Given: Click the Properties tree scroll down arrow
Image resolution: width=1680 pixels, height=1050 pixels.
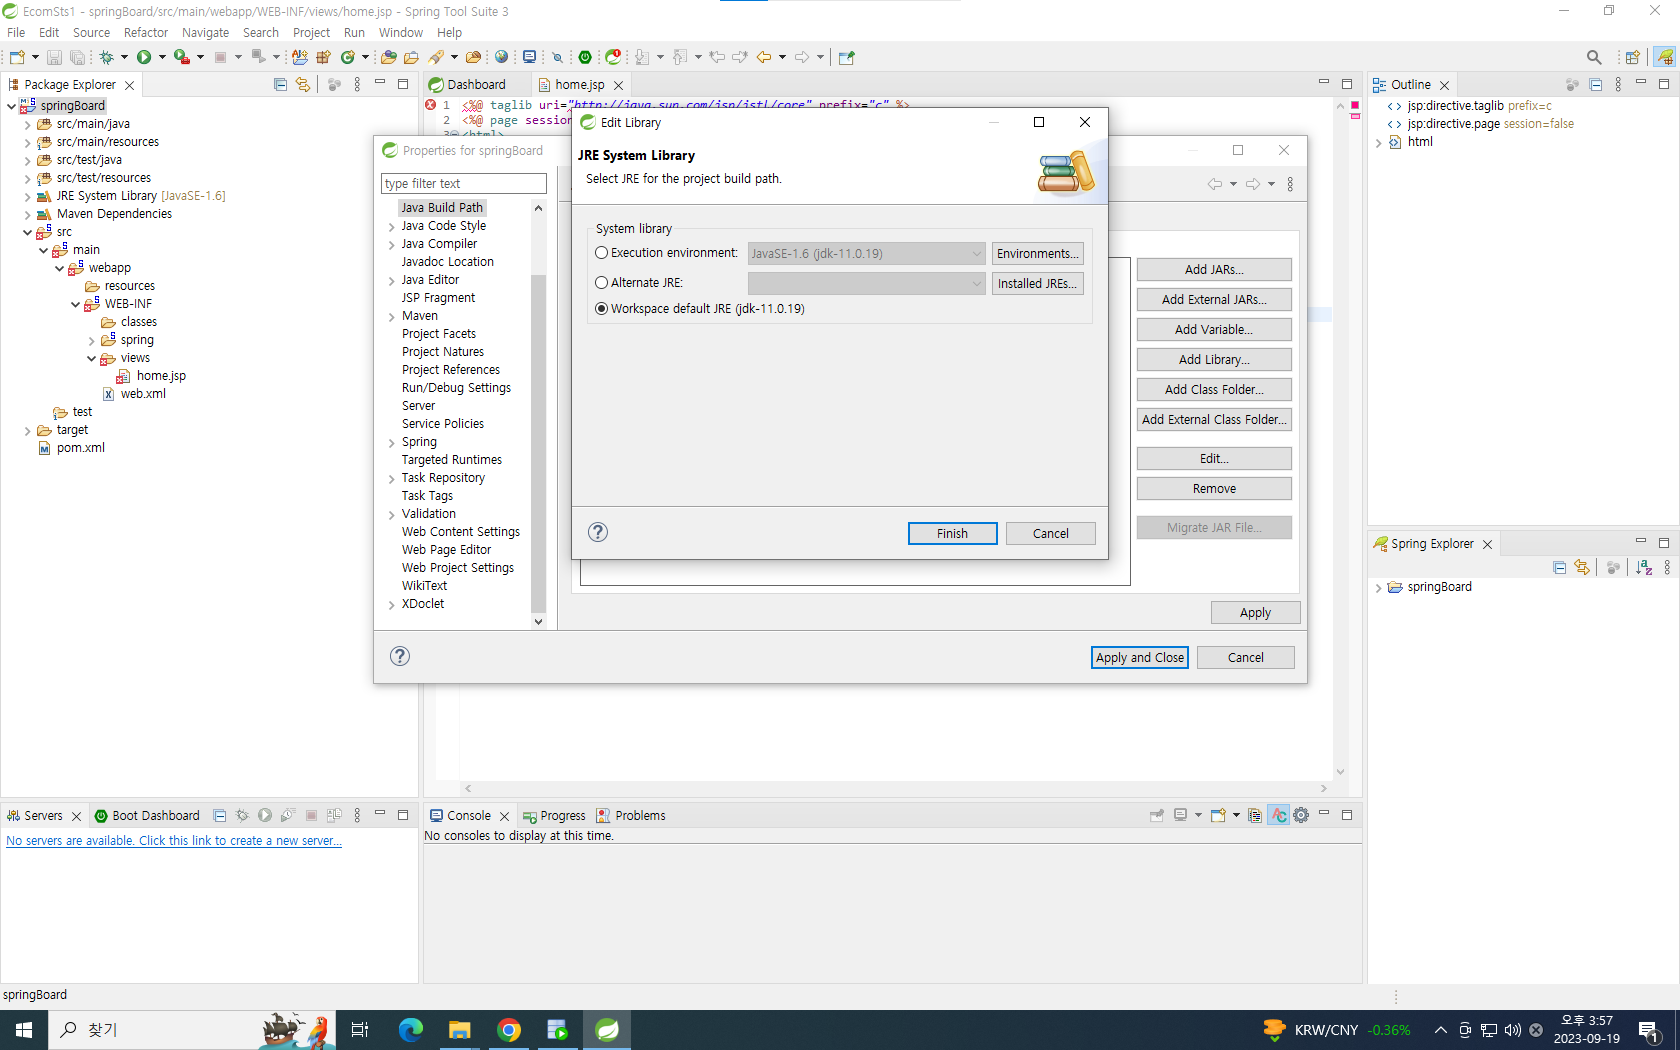Looking at the screenshot, I should tap(538, 621).
